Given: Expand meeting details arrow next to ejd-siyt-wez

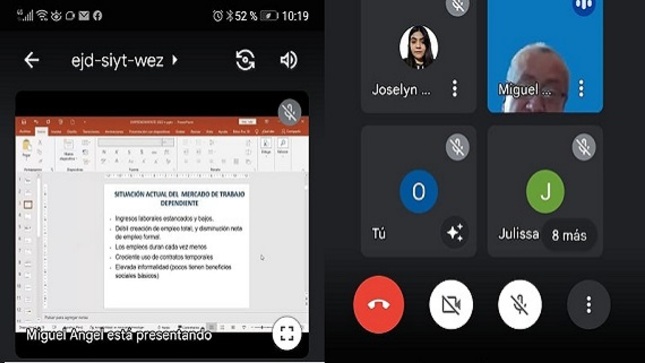Looking at the screenshot, I should coord(175,60).
